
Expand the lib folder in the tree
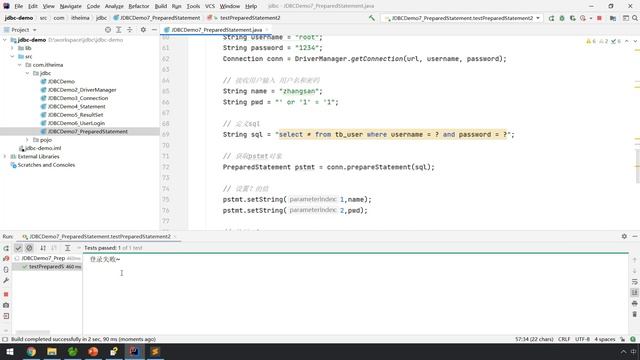(x=12, y=48)
